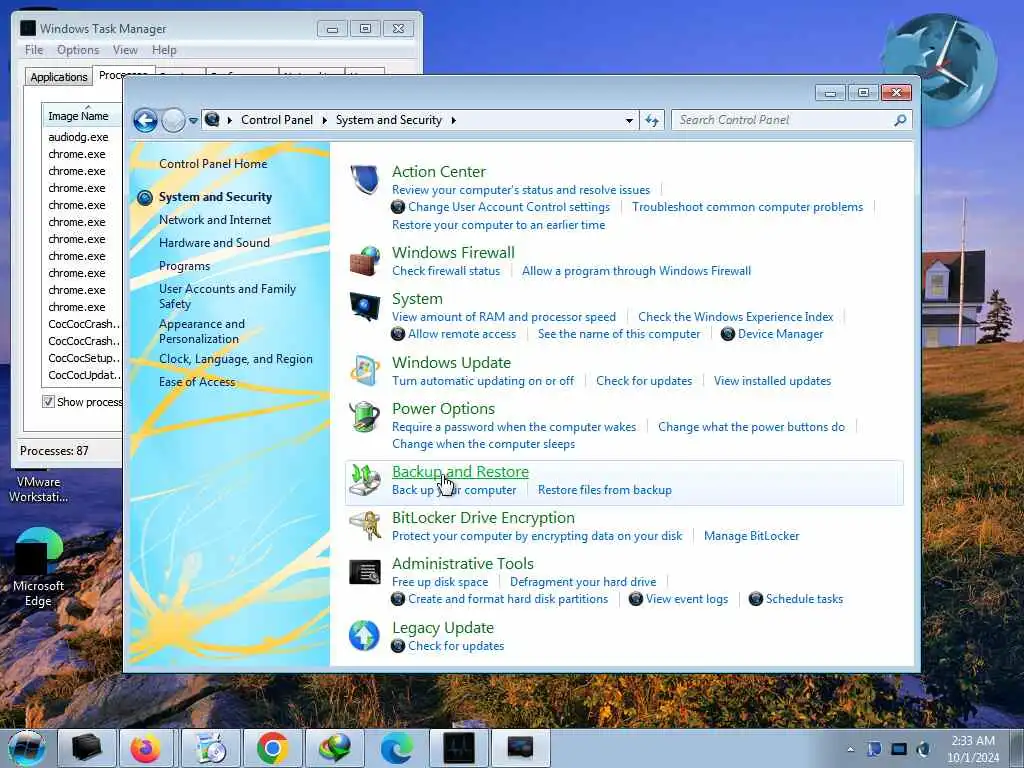1024x768 pixels.
Task: Select CocCocSetup process row
Action: point(83,358)
